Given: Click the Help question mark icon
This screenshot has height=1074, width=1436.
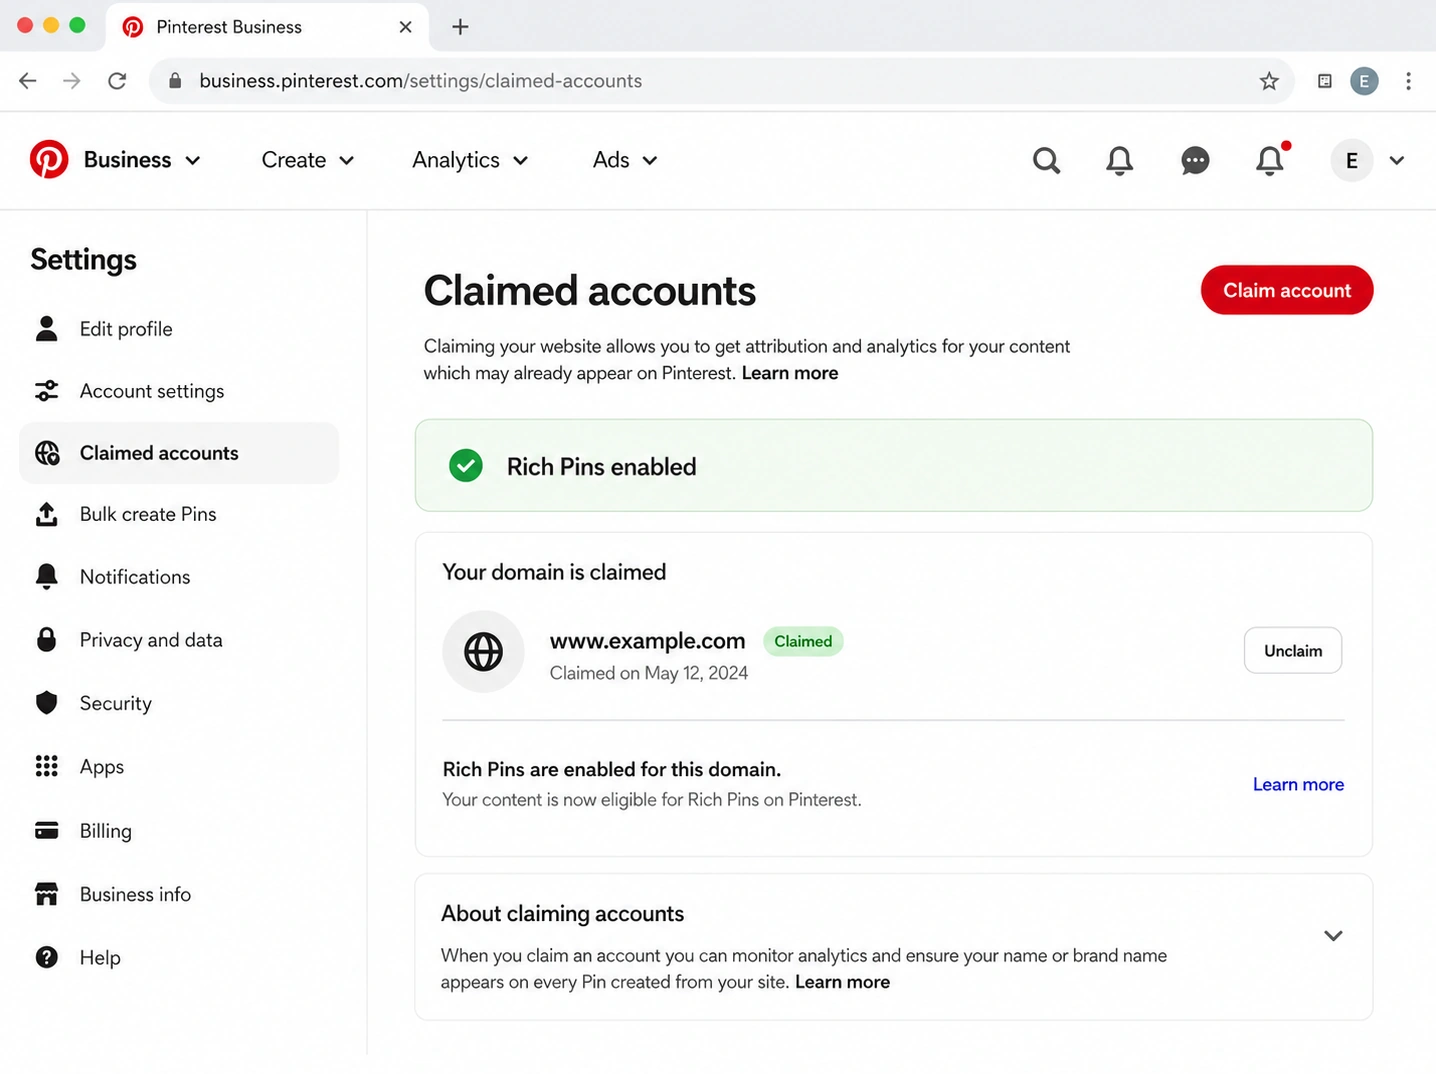Looking at the screenshot, I should click(47, 957).
